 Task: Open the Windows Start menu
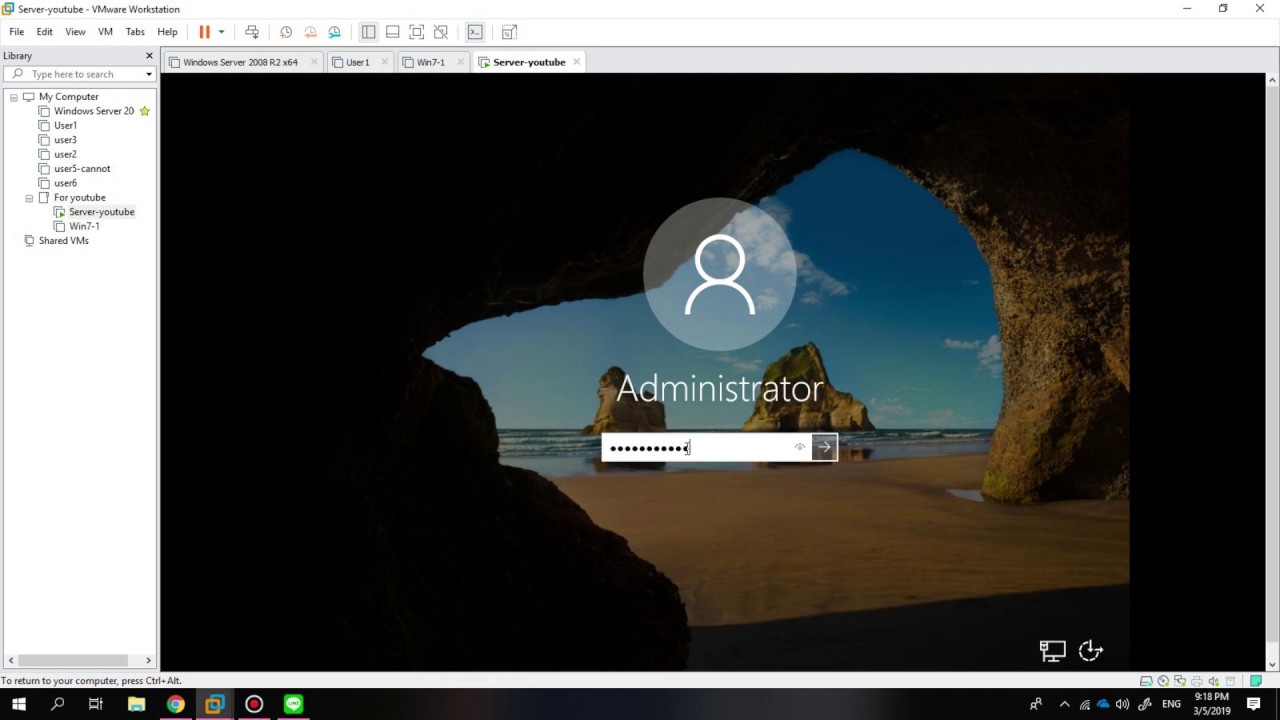click(x=18, y=704)
